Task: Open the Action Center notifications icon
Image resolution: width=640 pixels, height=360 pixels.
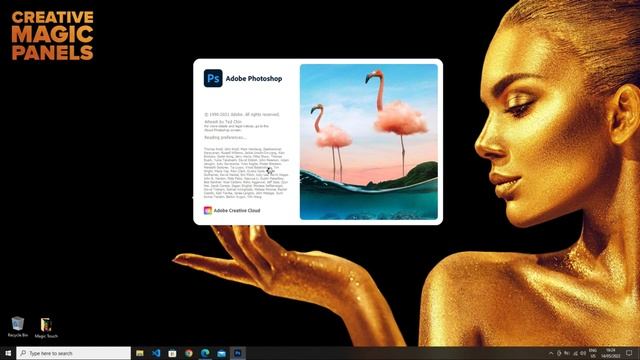Action: click(629, 353)
